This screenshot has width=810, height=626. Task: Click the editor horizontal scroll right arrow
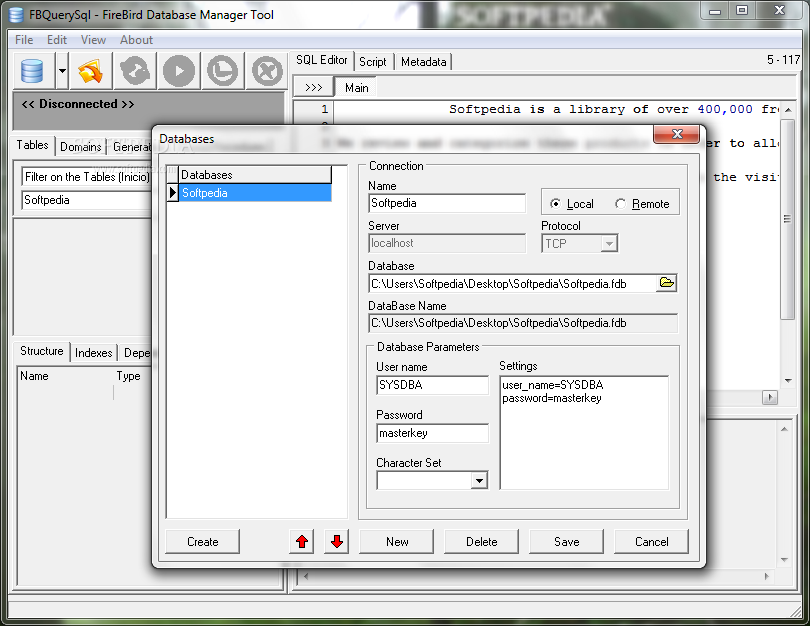770,397
